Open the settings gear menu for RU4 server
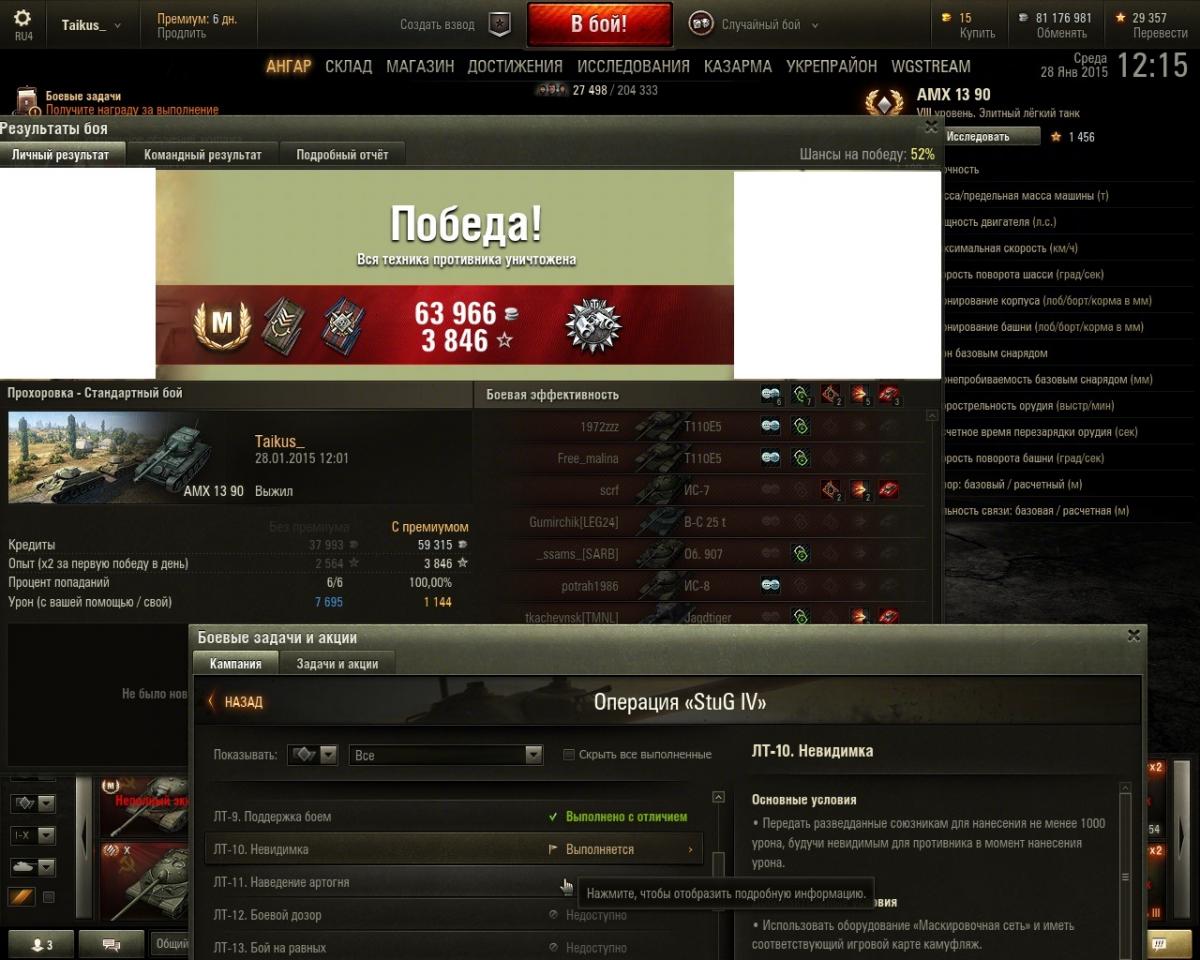 coord(22,19)
